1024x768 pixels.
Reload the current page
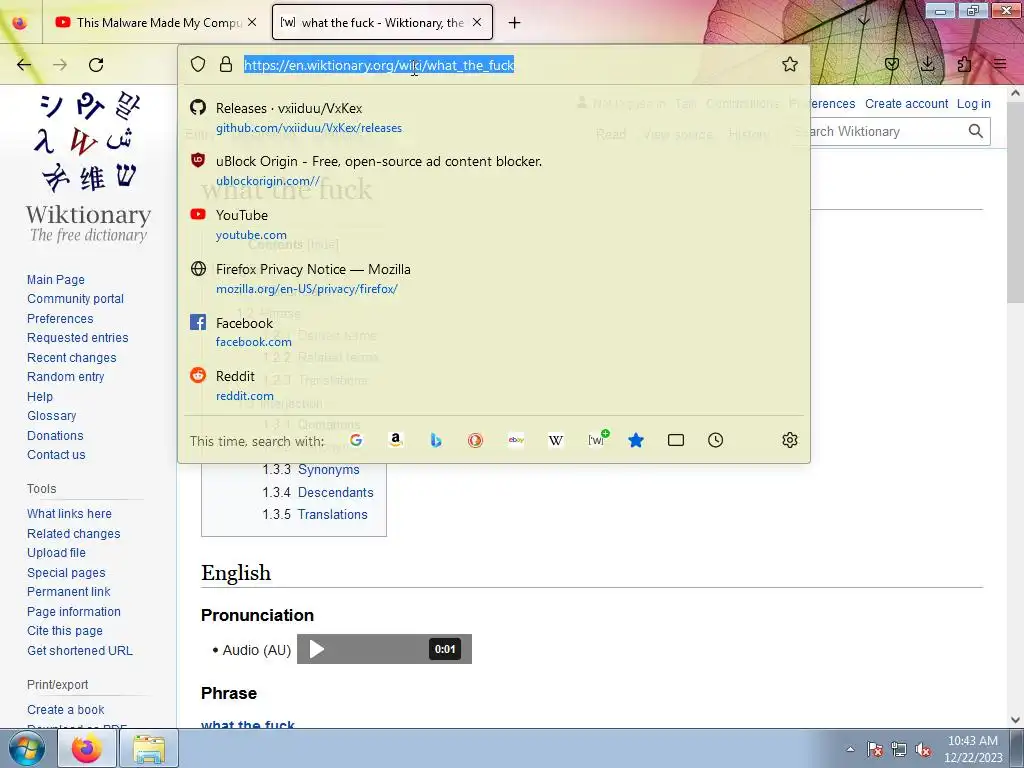click(x=96, y=64)
